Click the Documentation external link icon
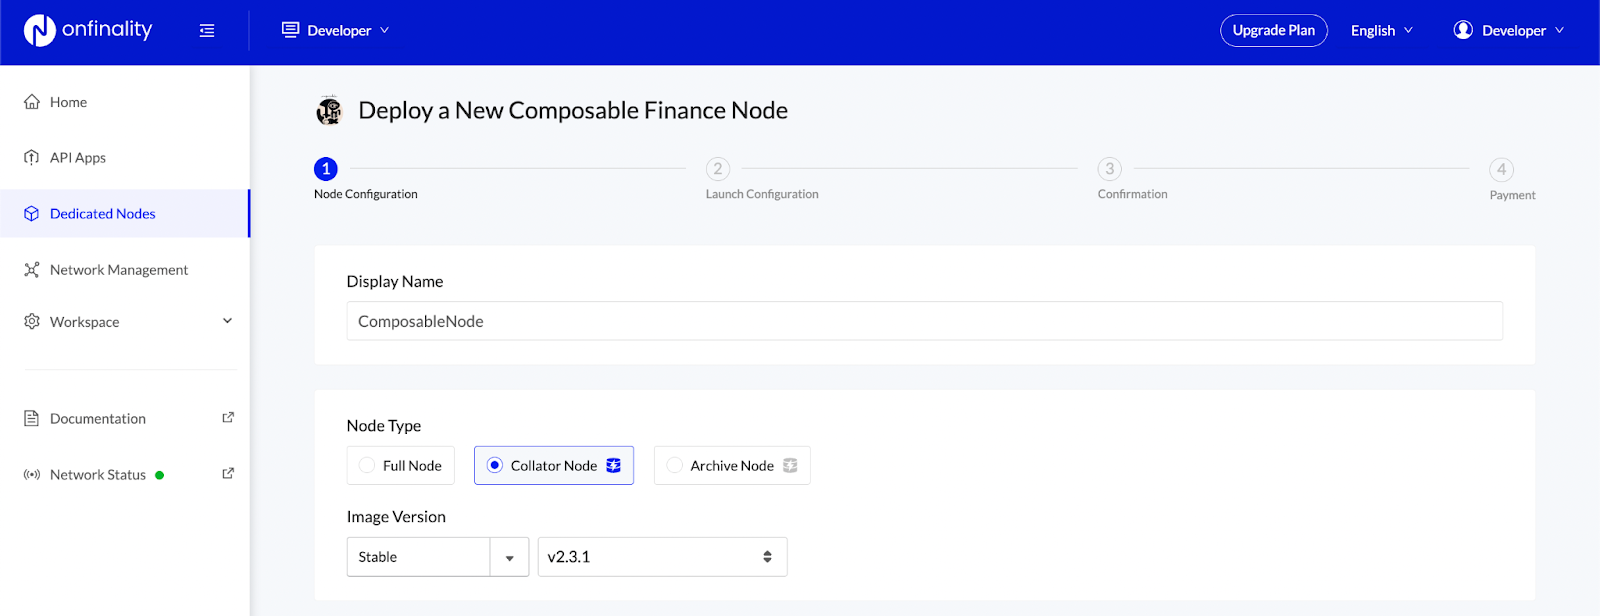The width and height of the screenshot is (1600, 616). tap(228, 418)
